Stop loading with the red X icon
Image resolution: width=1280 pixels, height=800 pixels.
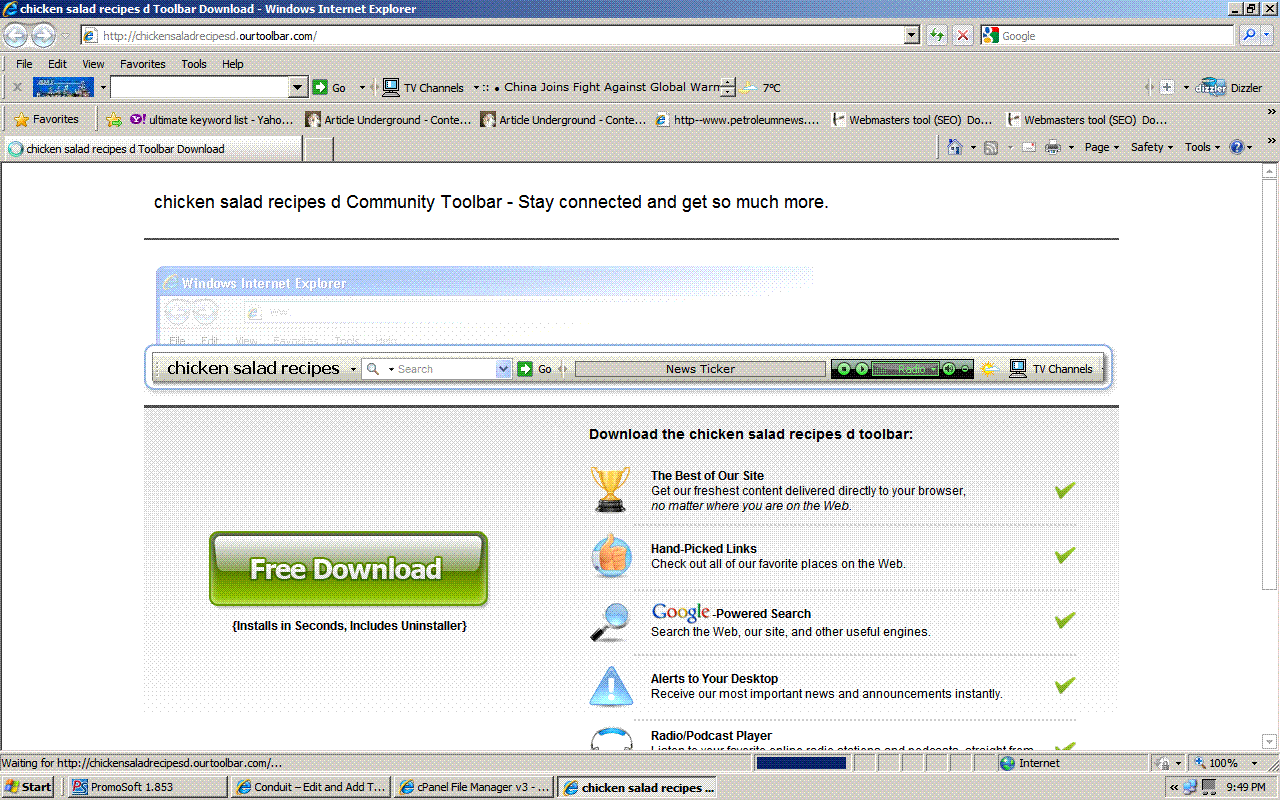[962, 36]
